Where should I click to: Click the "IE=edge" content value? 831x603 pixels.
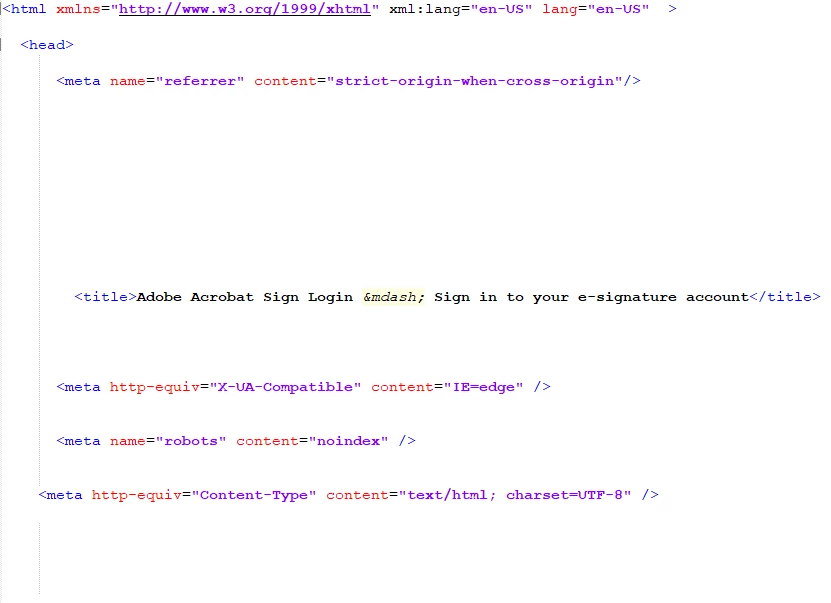483,387
